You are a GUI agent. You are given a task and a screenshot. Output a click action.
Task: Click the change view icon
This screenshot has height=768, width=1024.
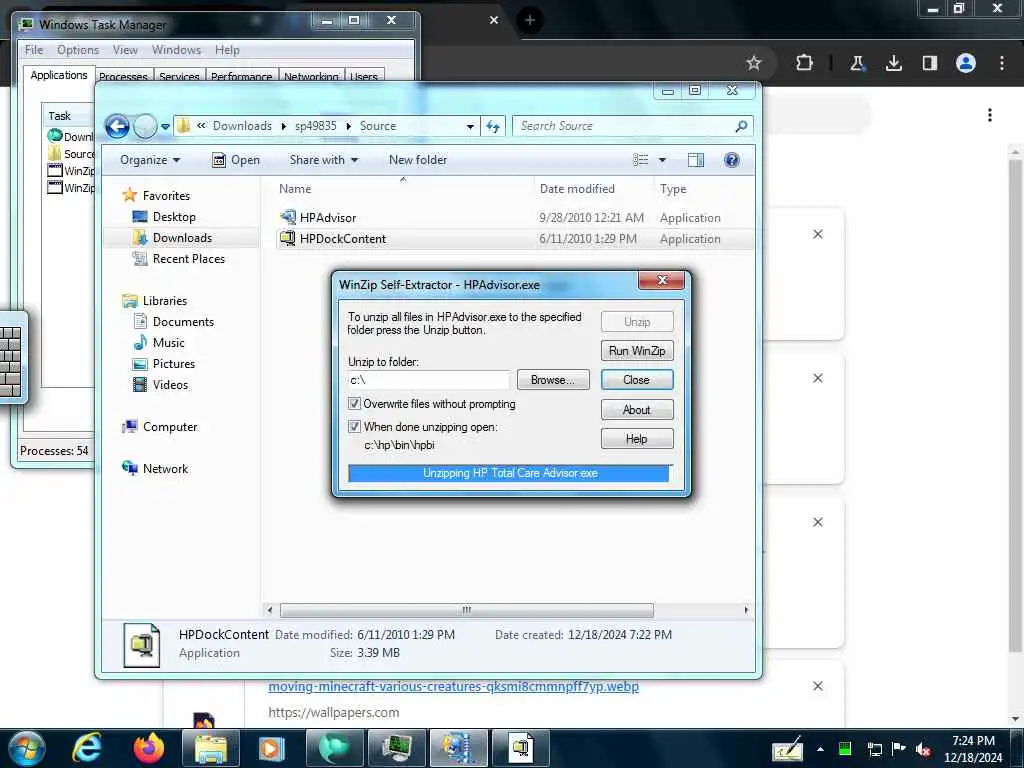pos(641,160)
